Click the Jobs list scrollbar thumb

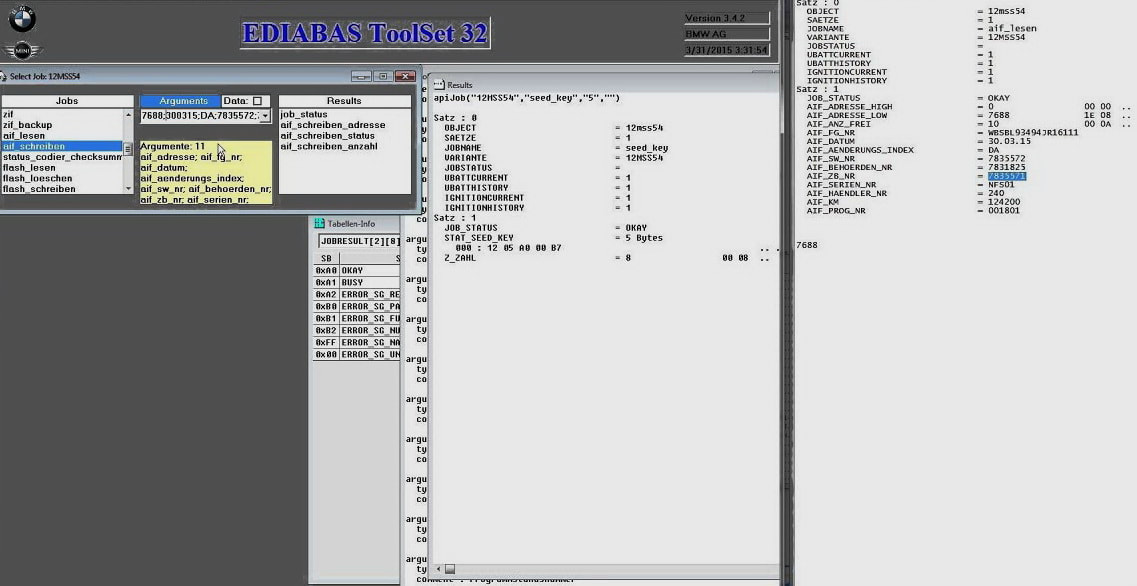click(x=128, y=149)
